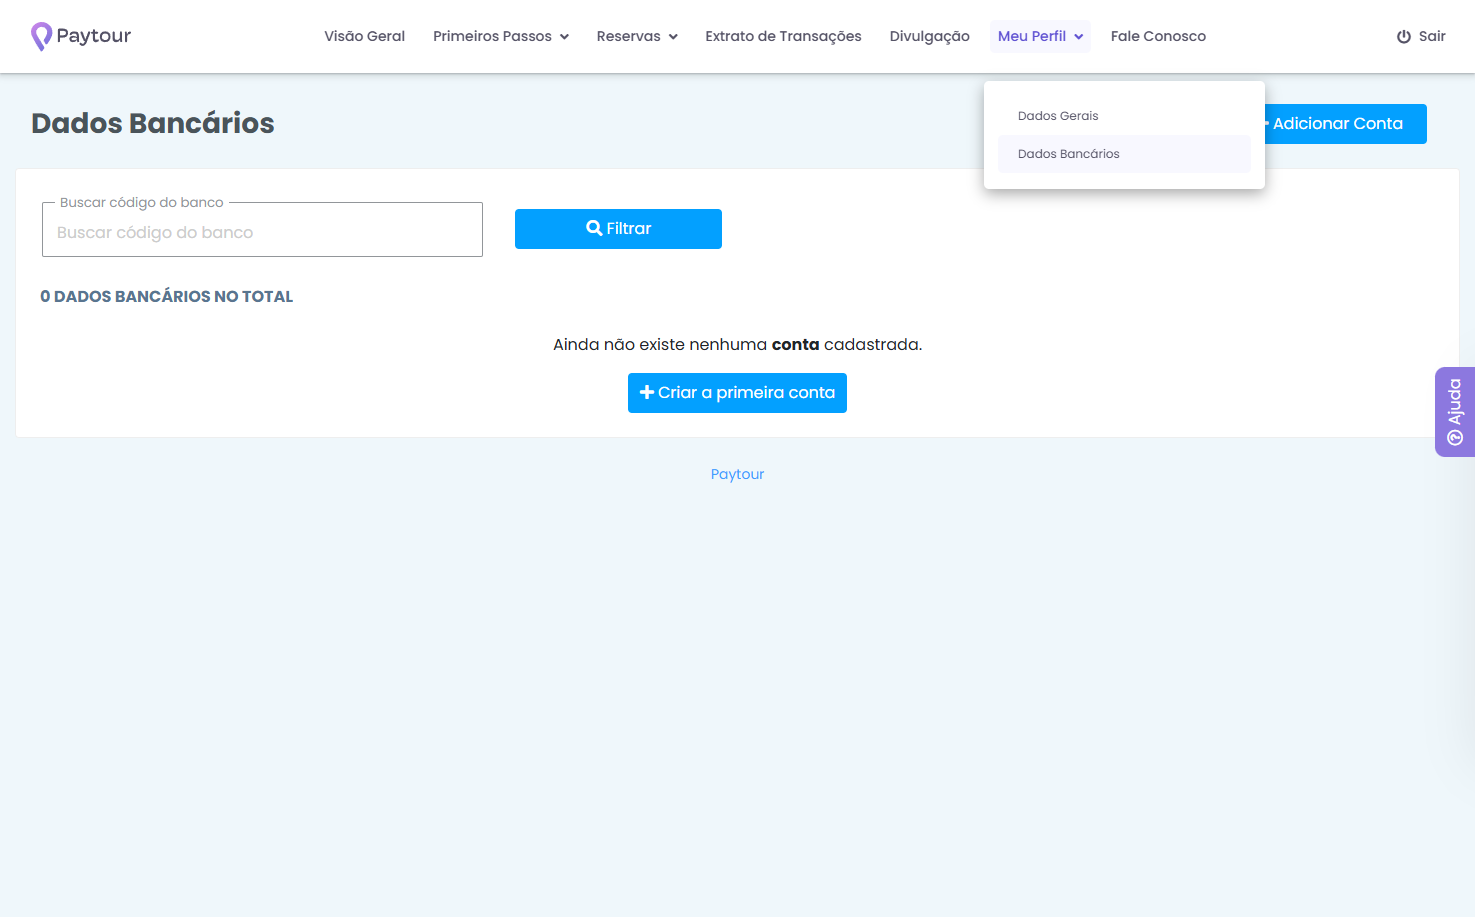Select Dados Bancários from dropdown
Screen dimensions: 1475x917
coord(1124,154)
